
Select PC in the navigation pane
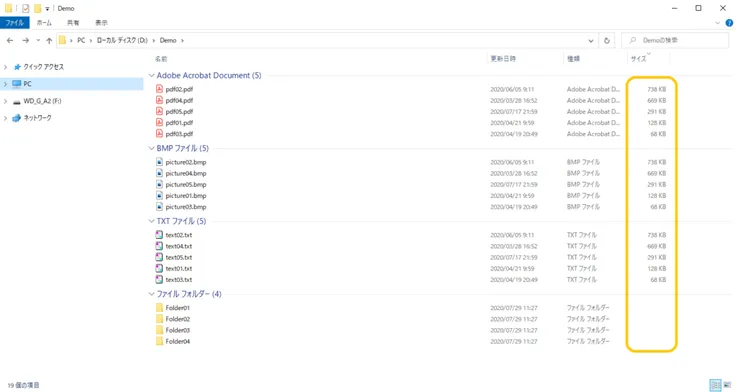pos(27,84)
